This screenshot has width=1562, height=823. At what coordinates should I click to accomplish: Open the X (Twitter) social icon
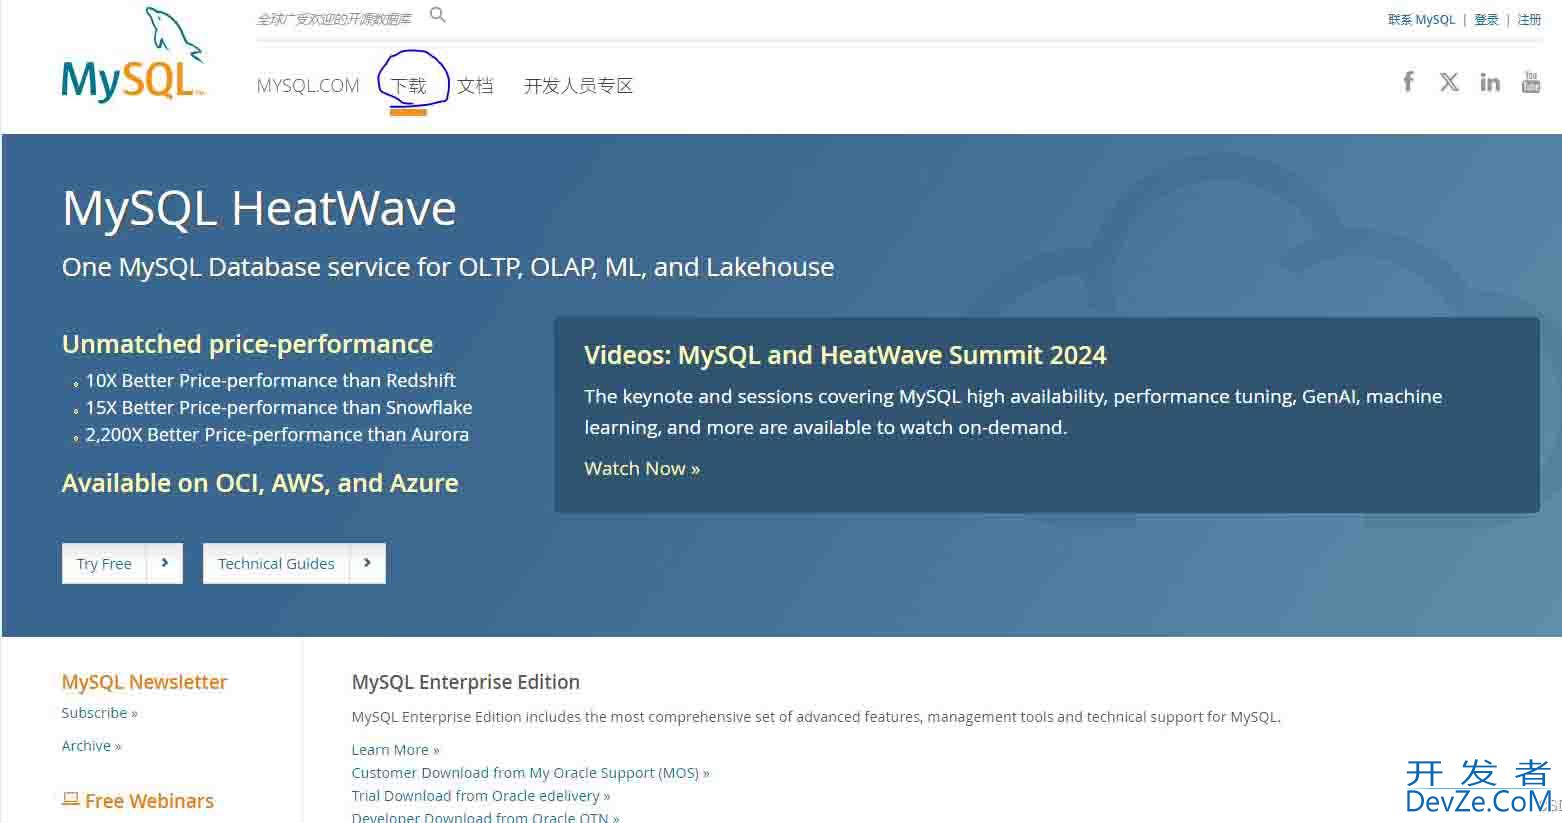tap(1449, 82)
